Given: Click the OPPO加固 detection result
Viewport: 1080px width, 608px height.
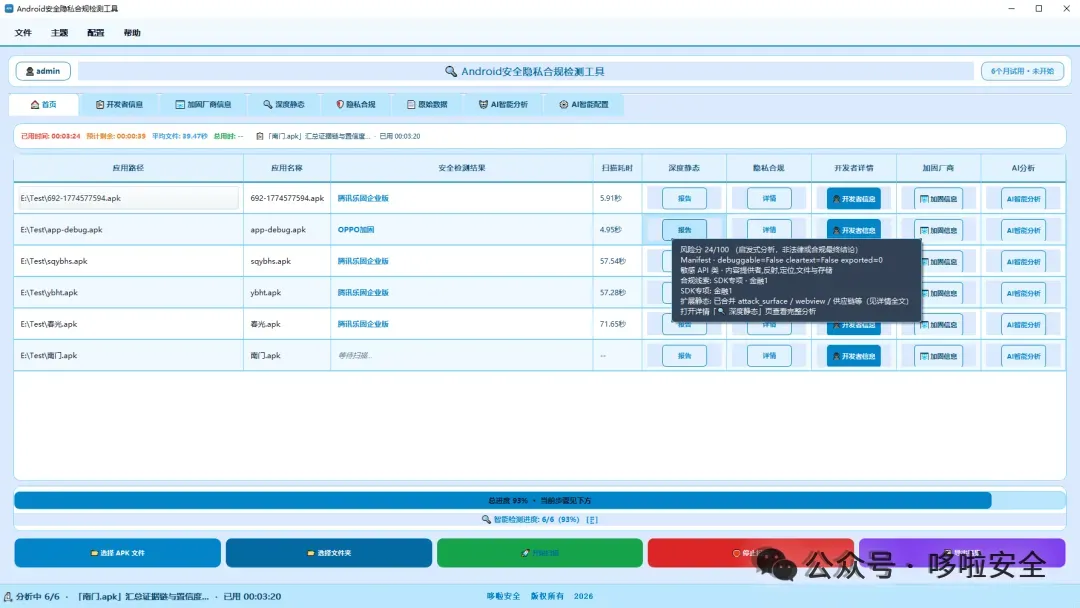Looking at the screenshot, I should 356,230.
